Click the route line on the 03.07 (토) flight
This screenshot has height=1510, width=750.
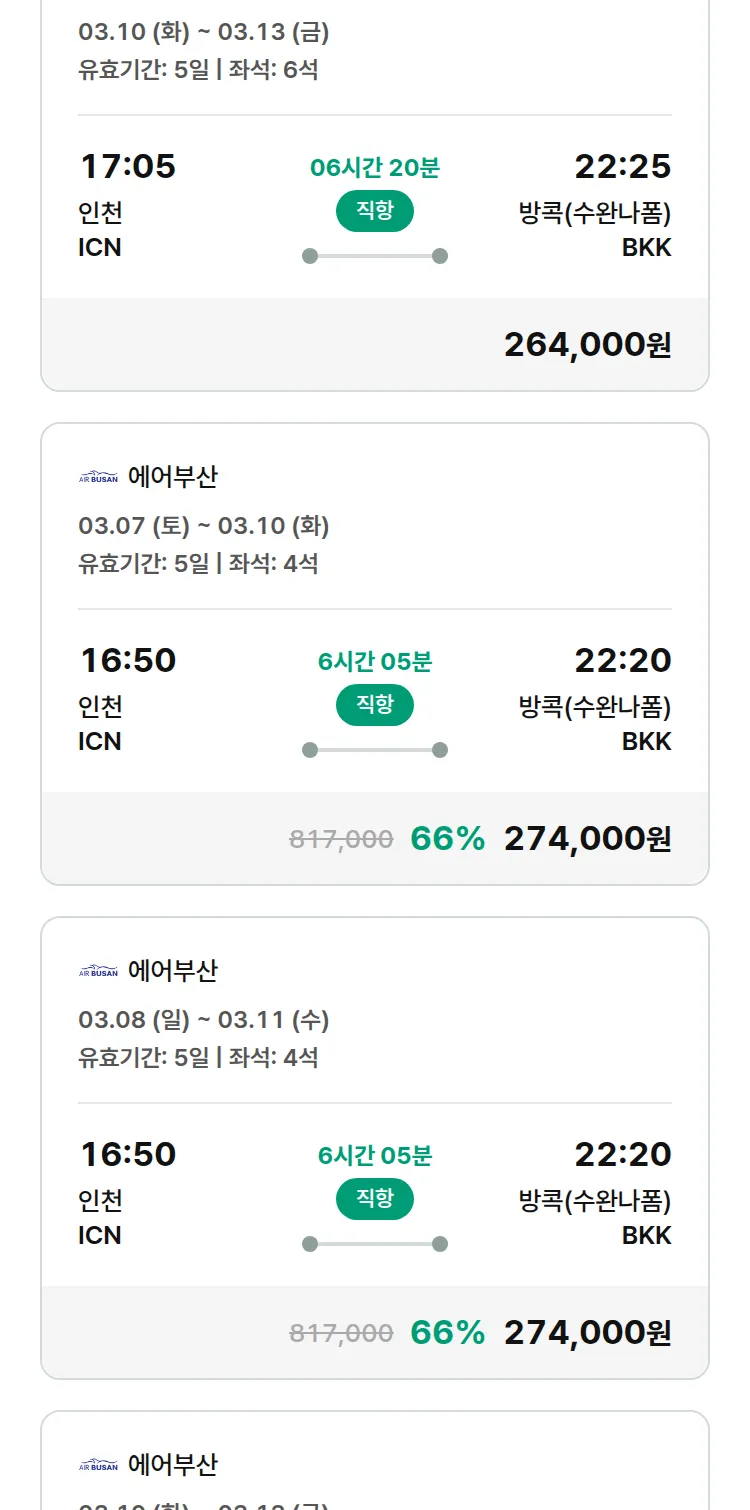coord(375,750)
